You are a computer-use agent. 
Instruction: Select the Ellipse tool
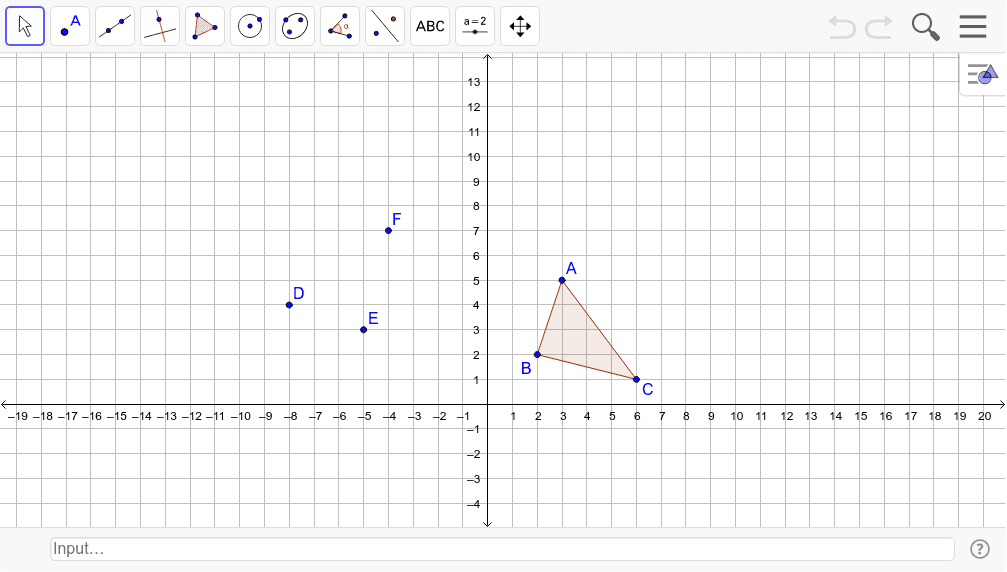click(295, 26)
